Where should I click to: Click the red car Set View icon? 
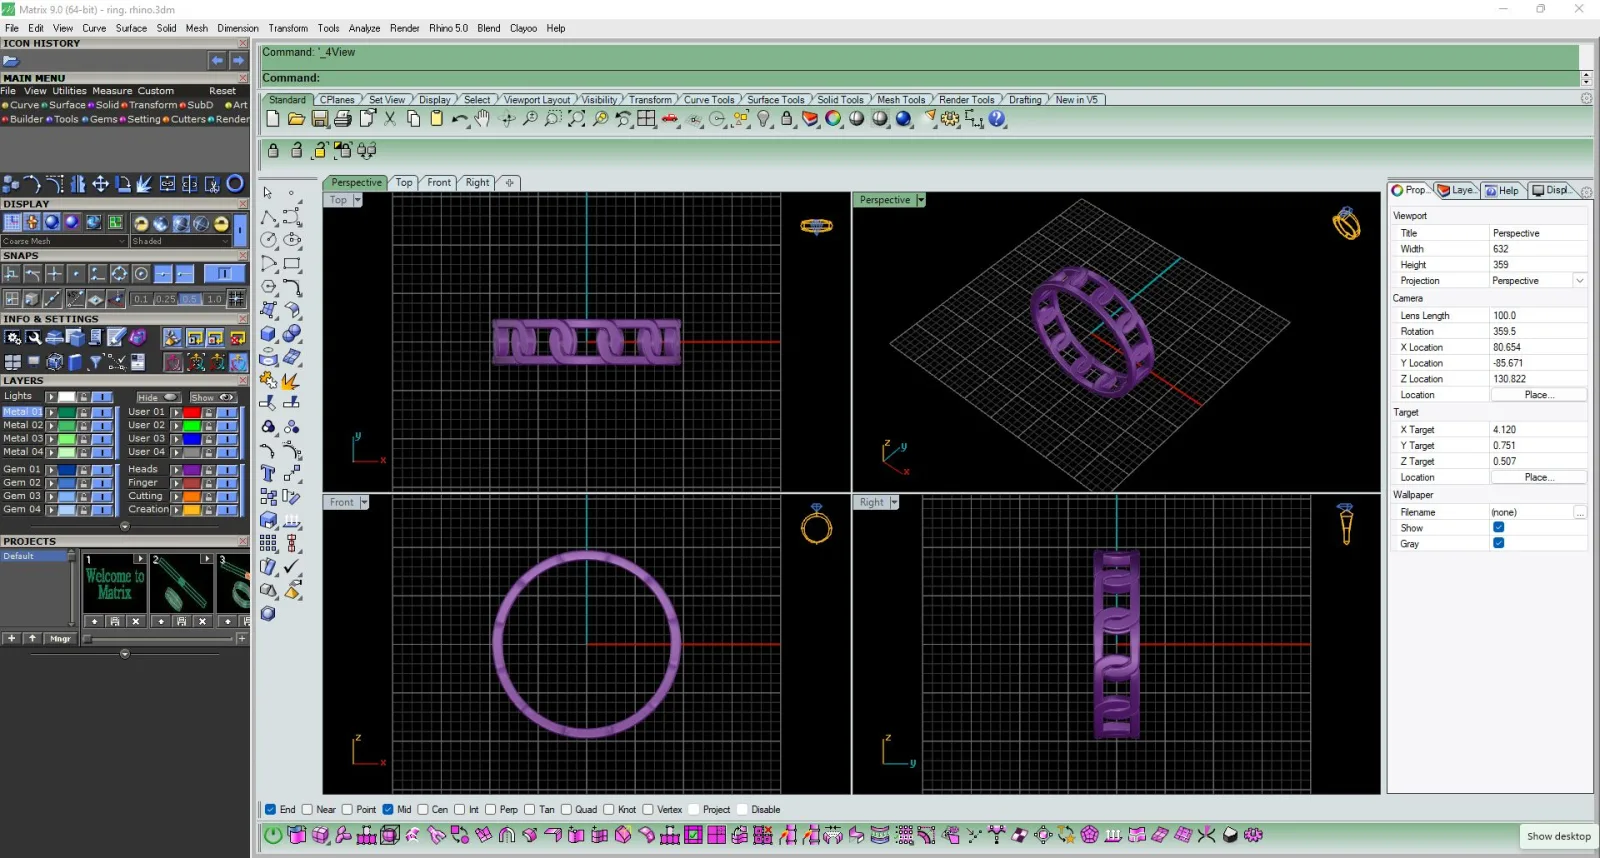[x=670, y=119]
